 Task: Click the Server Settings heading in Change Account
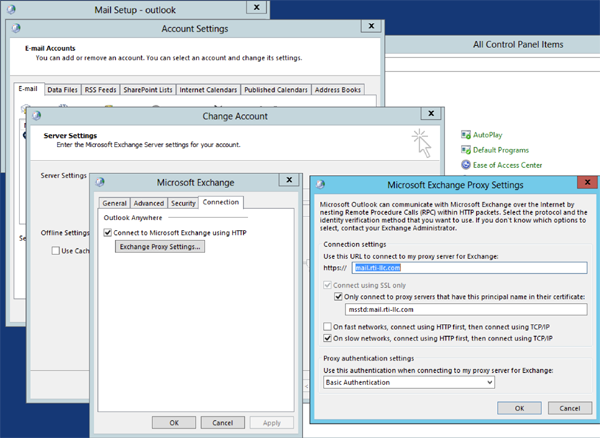[x=70, y=135]
